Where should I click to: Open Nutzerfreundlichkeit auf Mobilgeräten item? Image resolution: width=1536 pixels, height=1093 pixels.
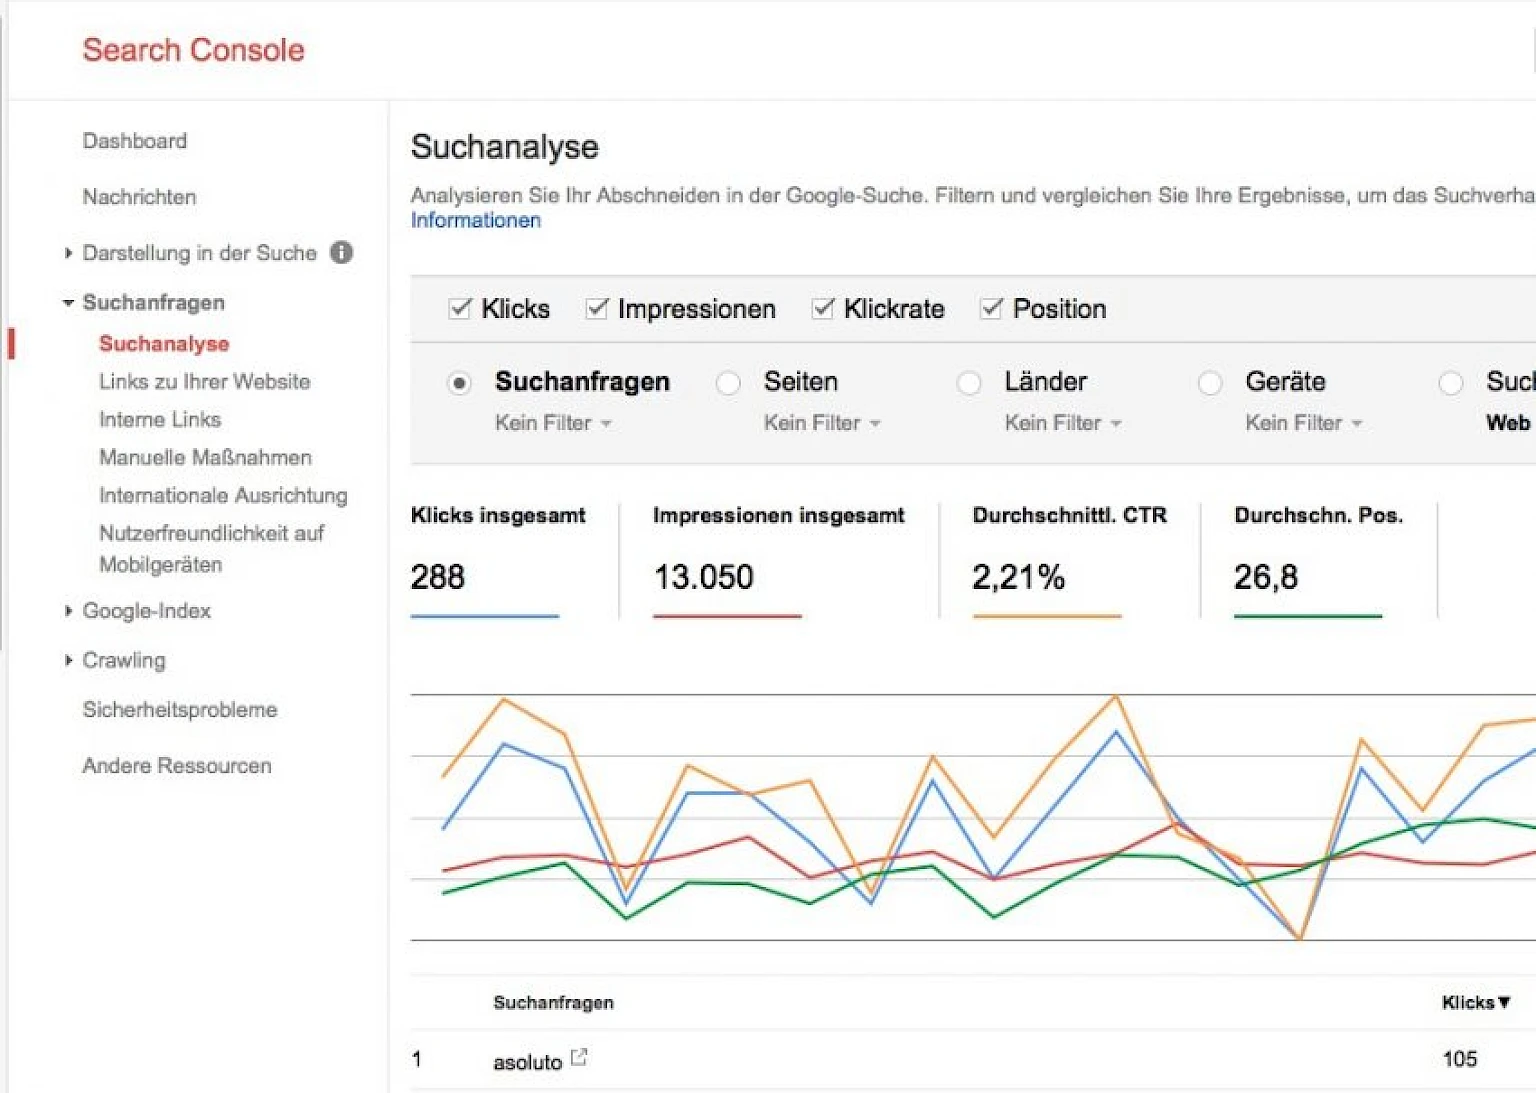coord(211,548)
